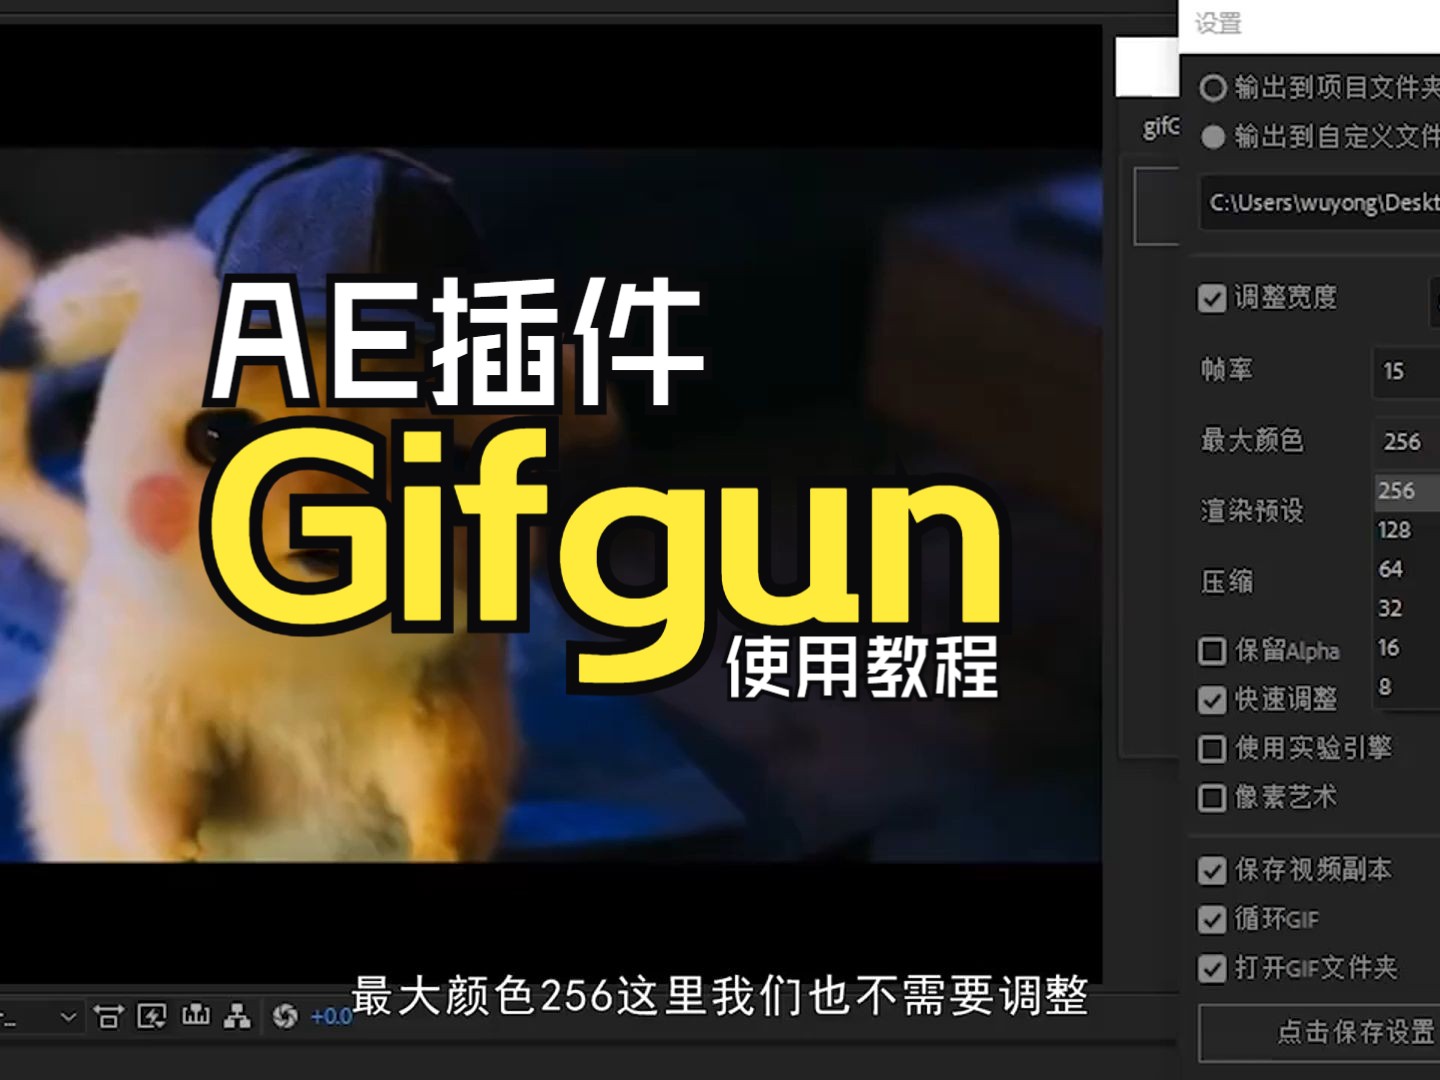
Task: Click the Reset Exposure aperture icon
Action: pos(285,1017)
